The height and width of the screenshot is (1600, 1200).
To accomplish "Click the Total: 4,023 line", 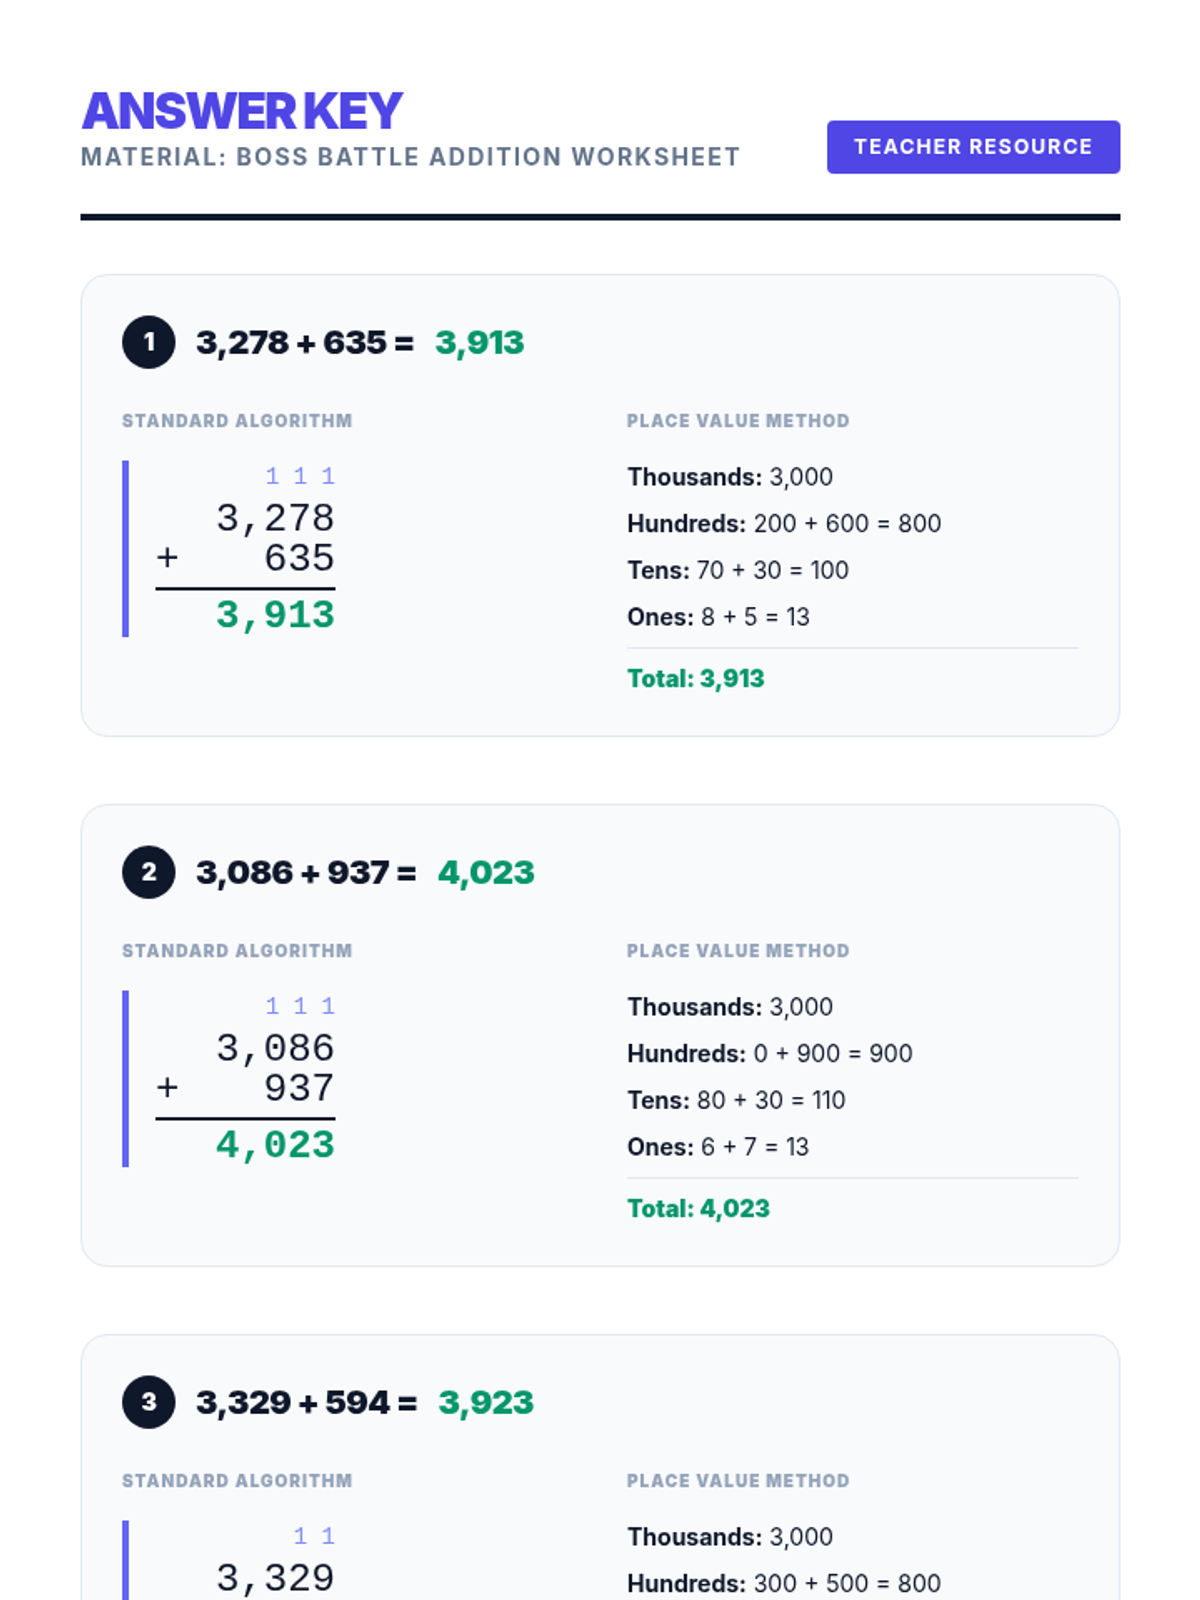I will coord(699,1209).
